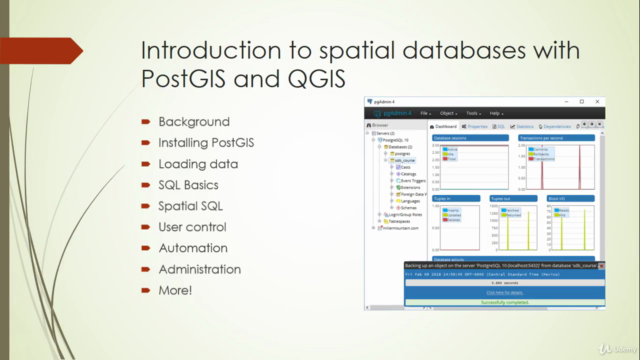Click the Casts node icon
This screenshot has width=640, height=360.
click(398, 167)
